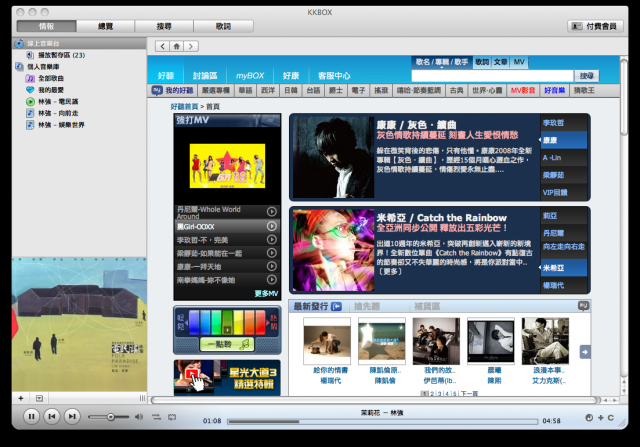Select VIP回饋 in featured list

564,192
